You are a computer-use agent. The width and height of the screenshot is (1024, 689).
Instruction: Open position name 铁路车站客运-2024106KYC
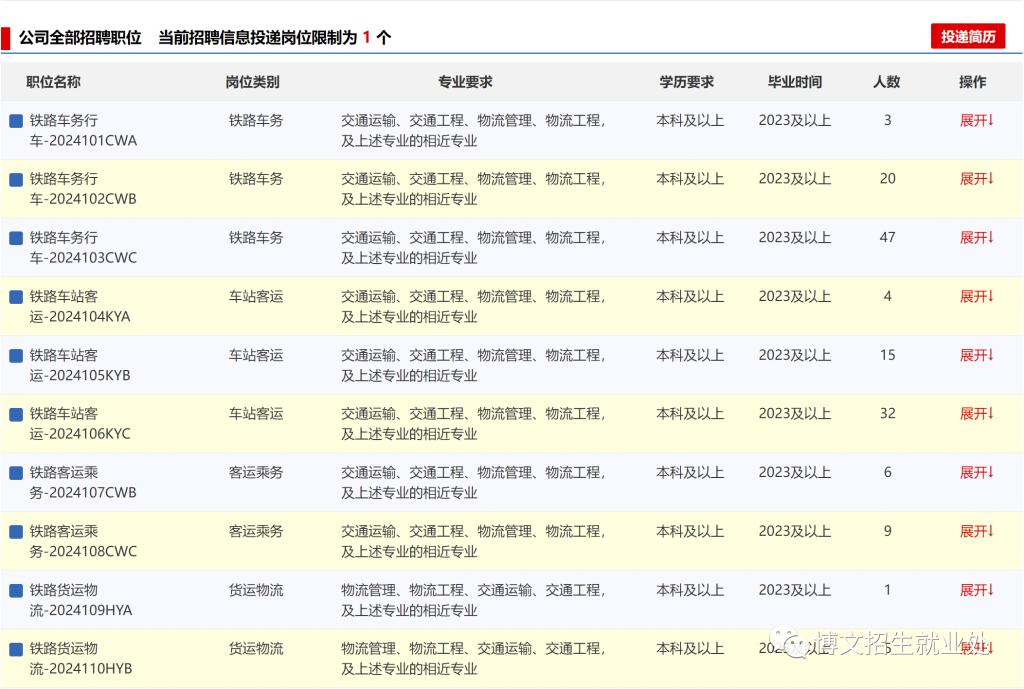79,424
